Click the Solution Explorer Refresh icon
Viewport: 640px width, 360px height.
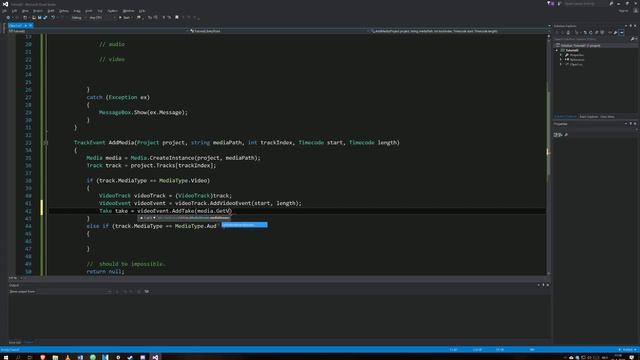(x=591, y=33)
